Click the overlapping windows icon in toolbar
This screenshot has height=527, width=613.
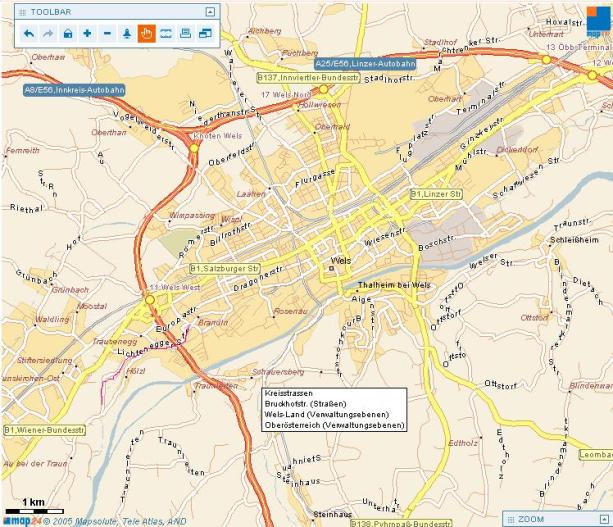pos(205,33)
